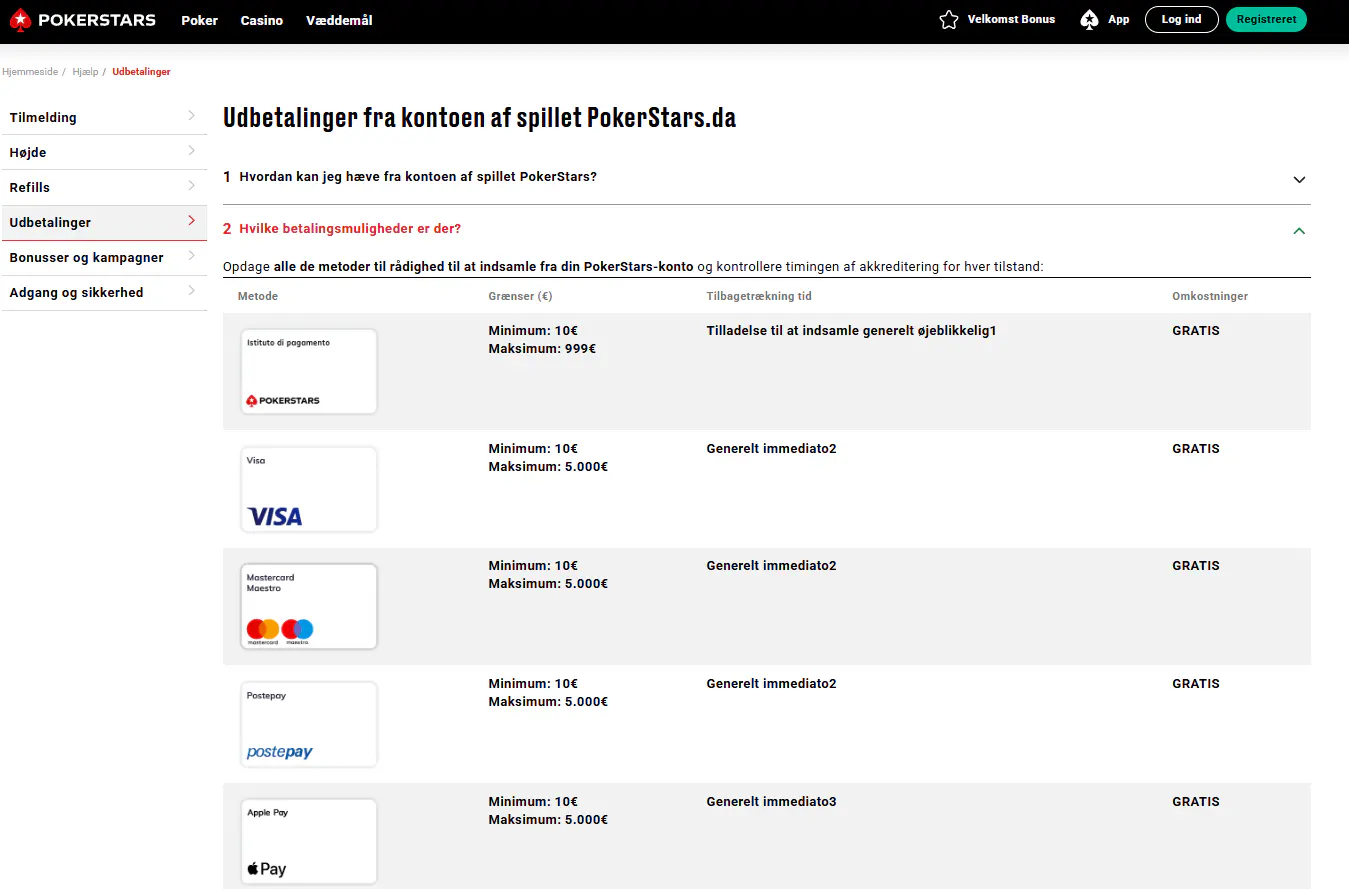Click GRATIS in the Postepay row
Screen dimensions: 1349x889
(1196, 684)
